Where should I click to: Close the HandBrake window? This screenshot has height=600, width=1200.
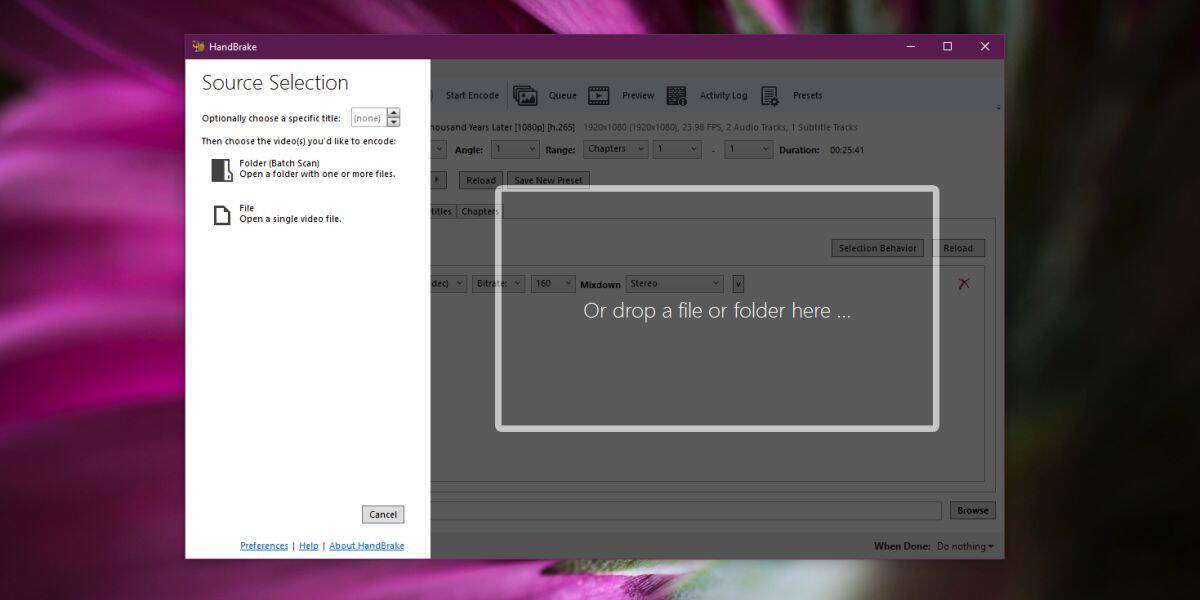985,46
